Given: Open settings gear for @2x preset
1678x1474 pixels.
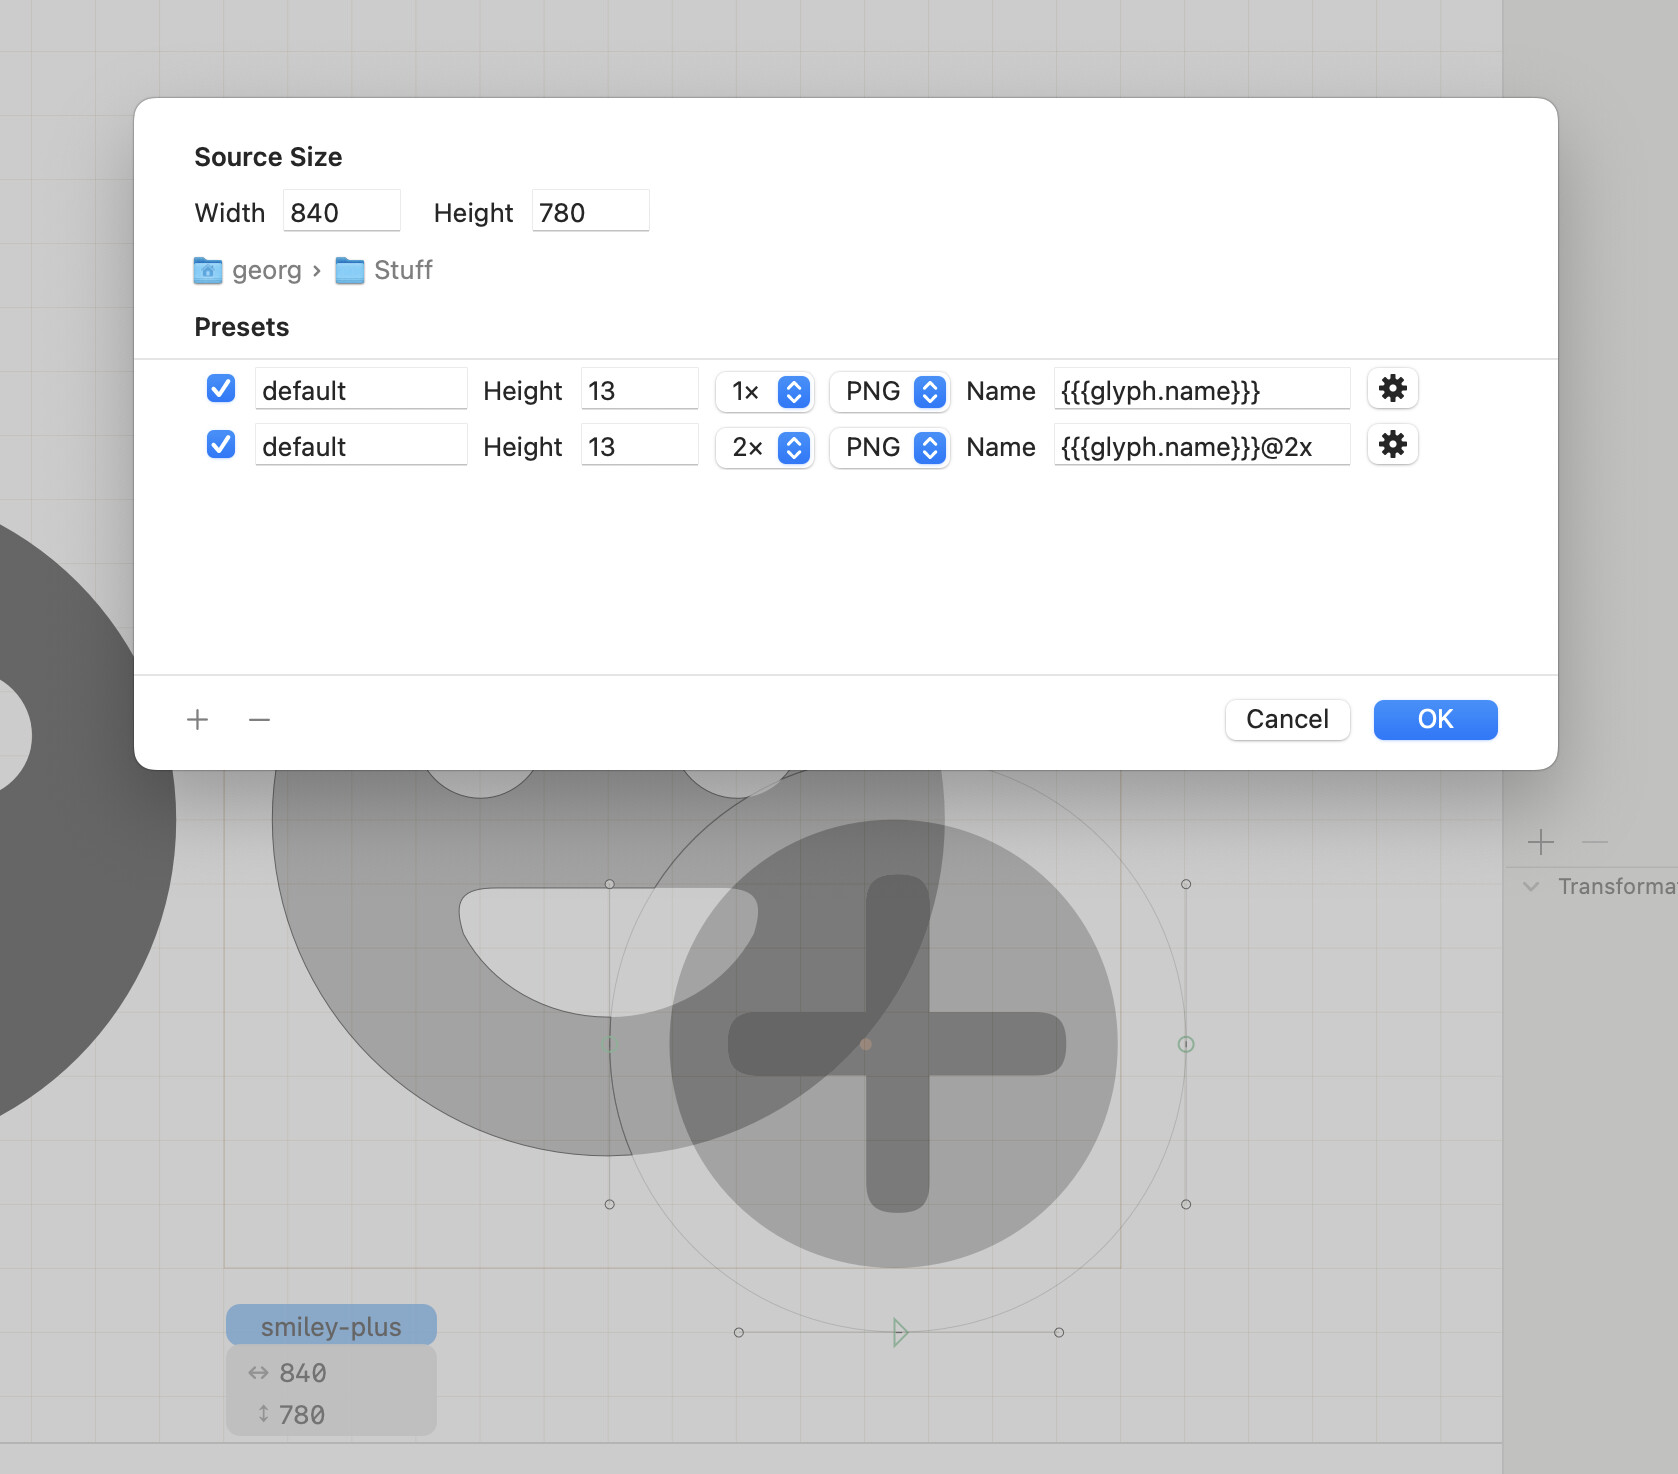Looking at the screenshot, I should click(x=1392, y=445).
